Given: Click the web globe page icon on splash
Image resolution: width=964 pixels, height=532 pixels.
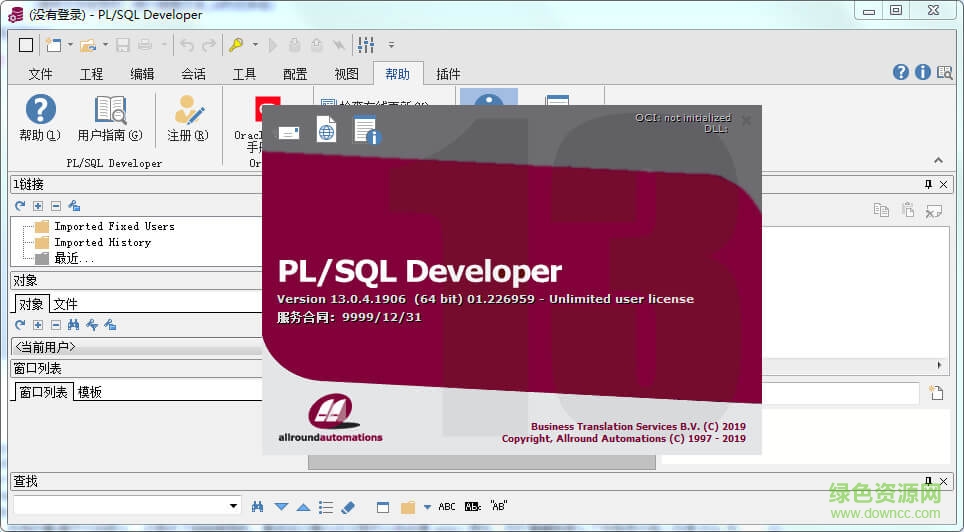Looking at the screenshot, I should [326, 130].
